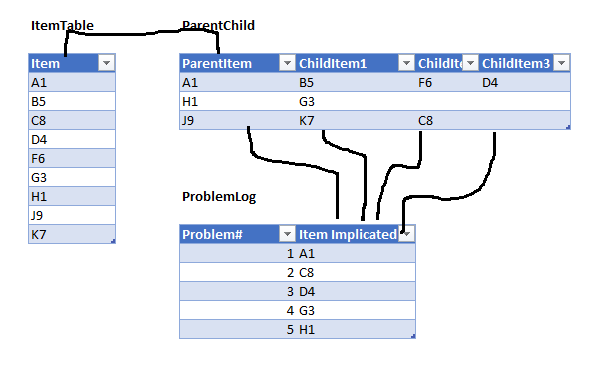Expand the ChildItem1 filter dropdown arrow
This screenshot has height=382, width=603.
406,63
